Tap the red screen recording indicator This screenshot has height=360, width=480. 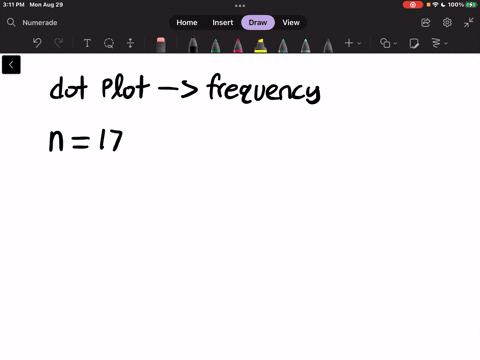tap(413, 5)
